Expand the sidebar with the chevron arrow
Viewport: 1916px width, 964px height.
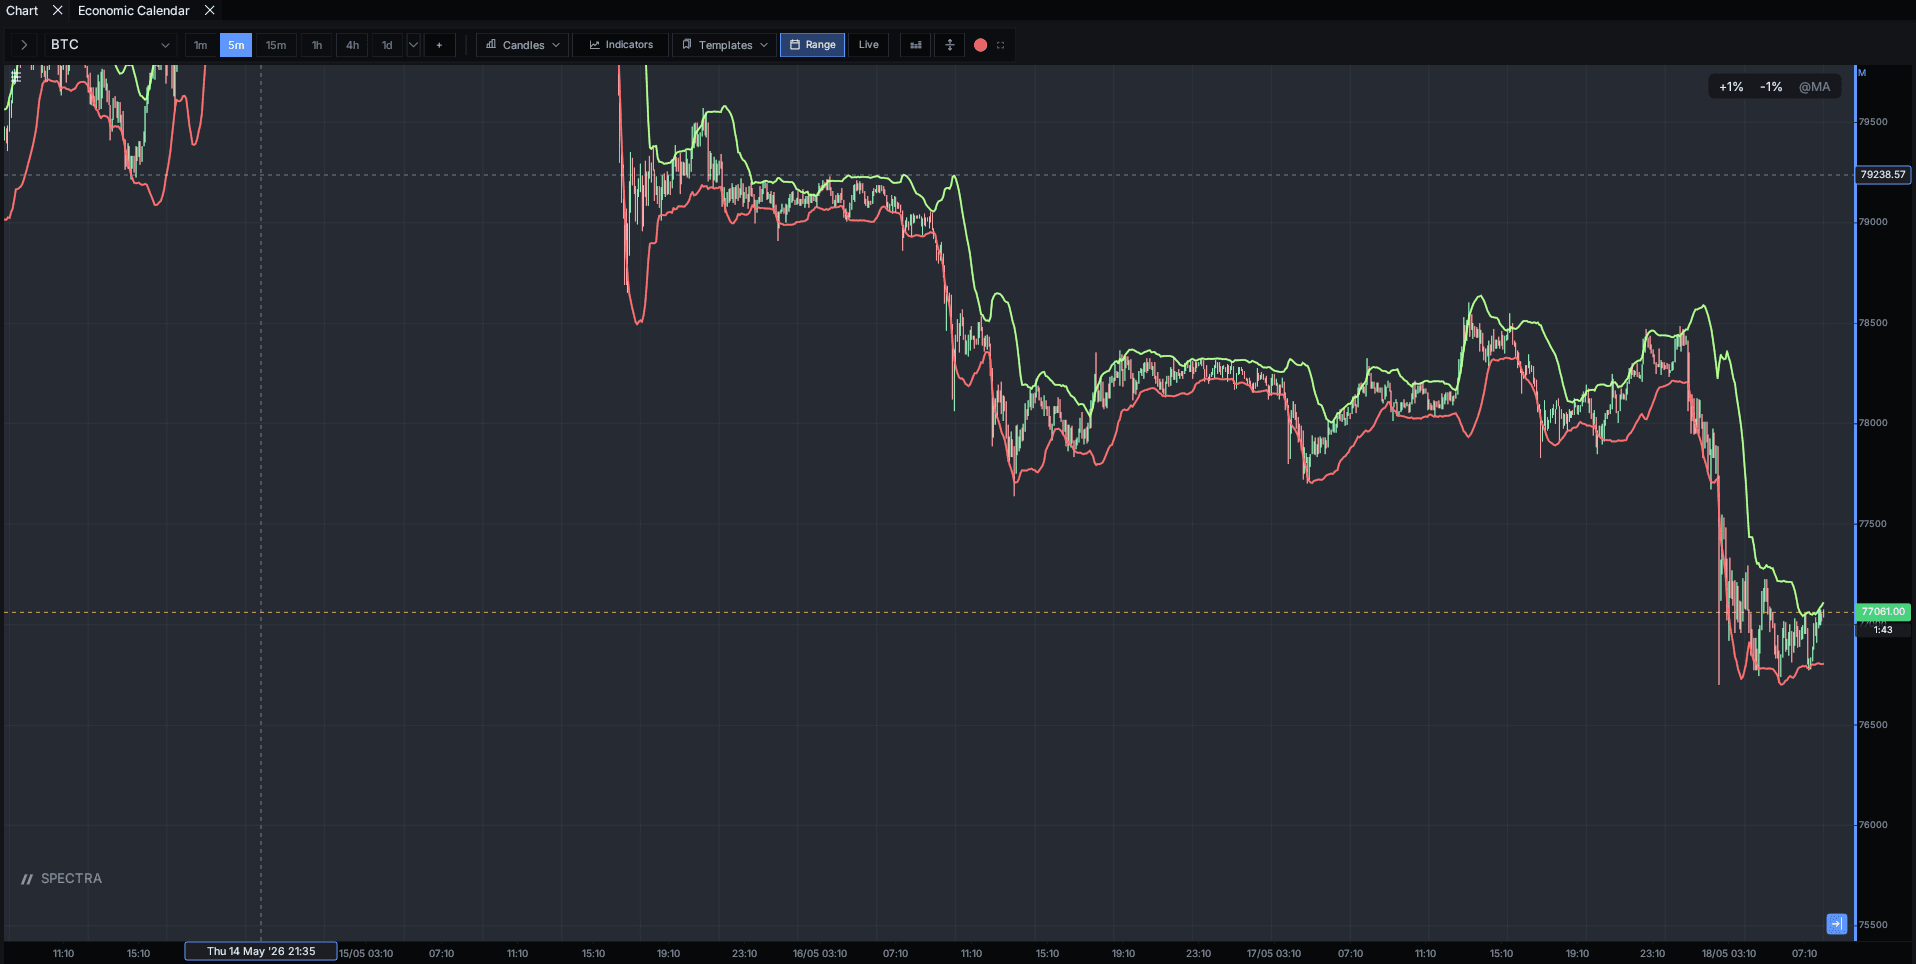coord(24,45)
